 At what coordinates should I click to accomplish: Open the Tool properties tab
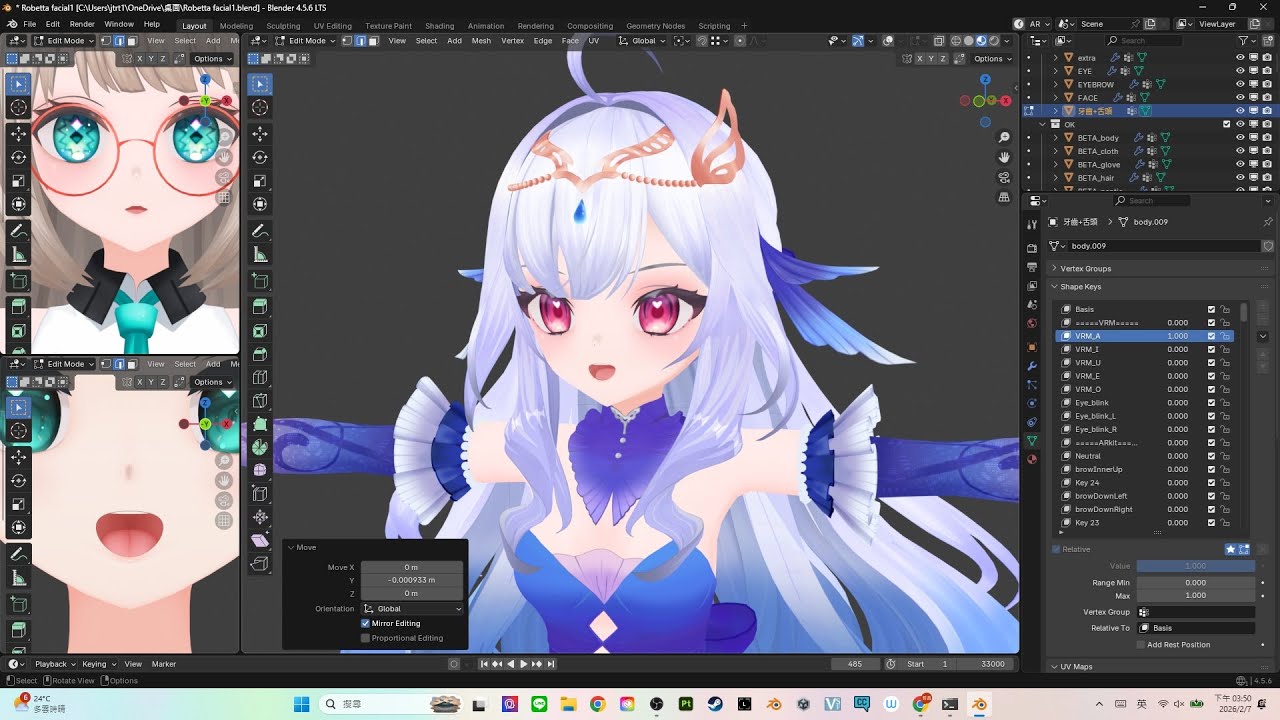[1032, 224]
